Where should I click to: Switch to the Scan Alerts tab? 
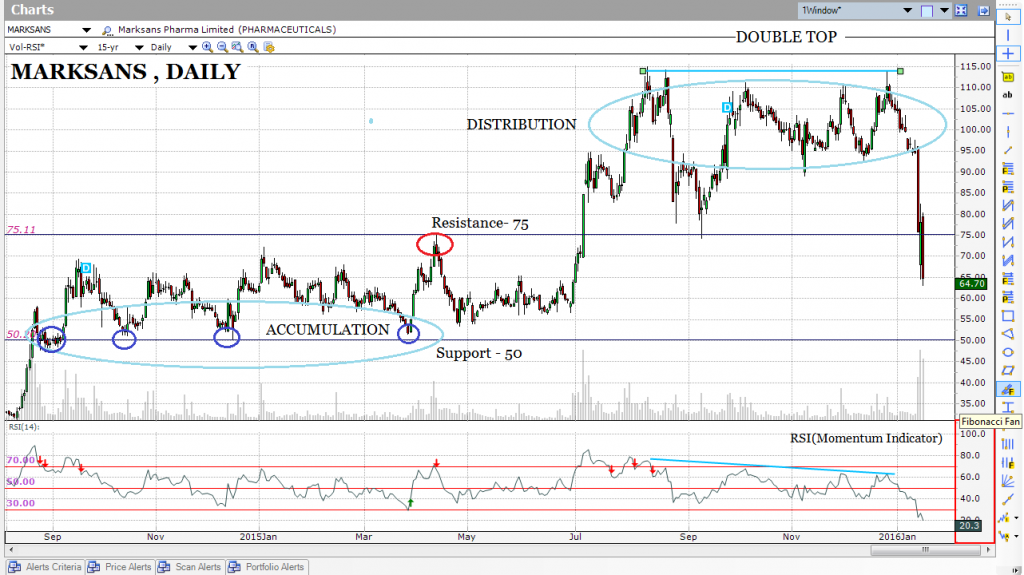(190, 567)
